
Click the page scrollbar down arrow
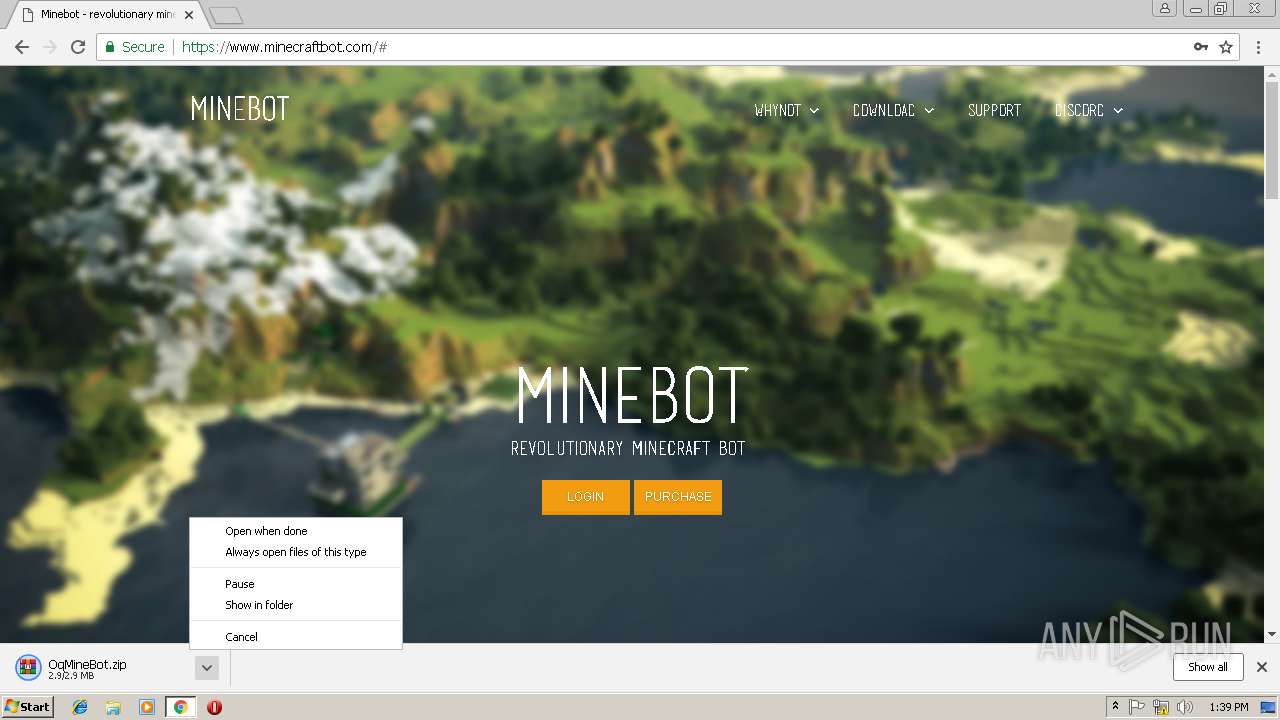1272,635
